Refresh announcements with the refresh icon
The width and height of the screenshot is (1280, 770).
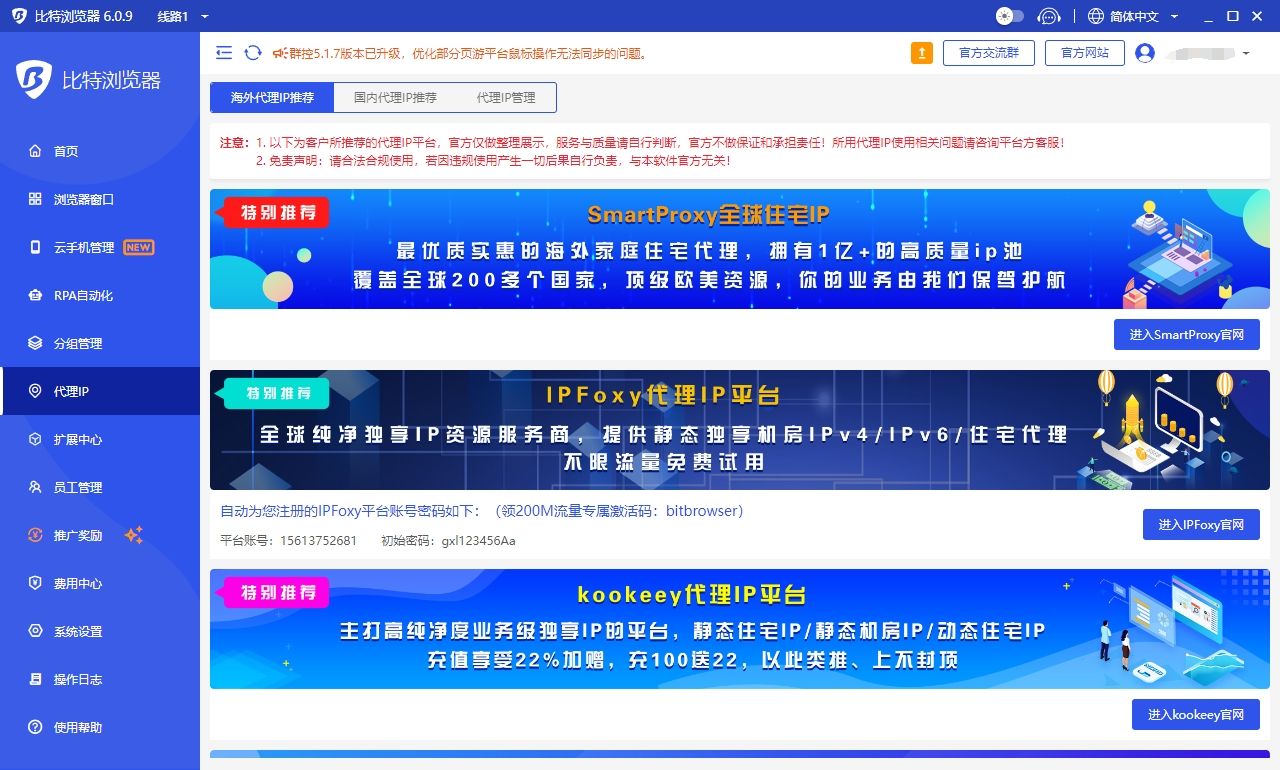click(x=252, y=53)
